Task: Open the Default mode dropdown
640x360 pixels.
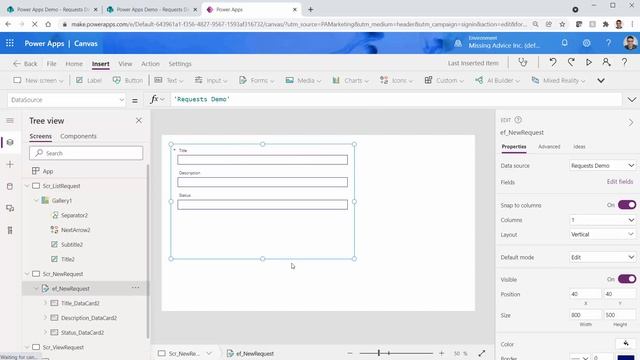Action: point(602,258)
